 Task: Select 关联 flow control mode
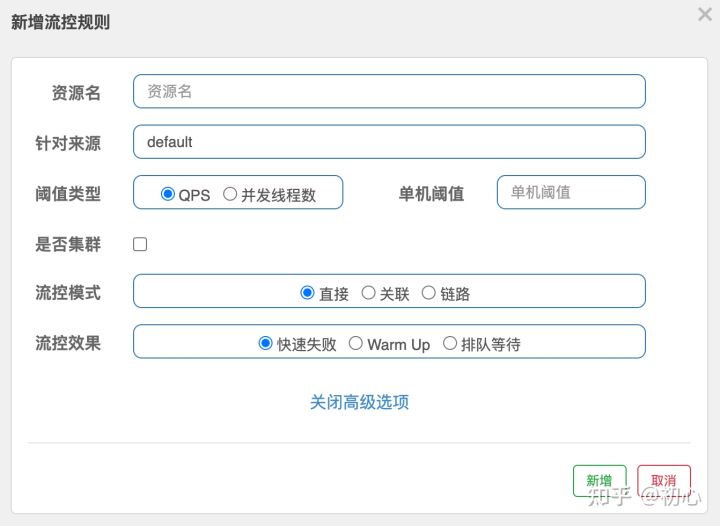tap(368, 292)
